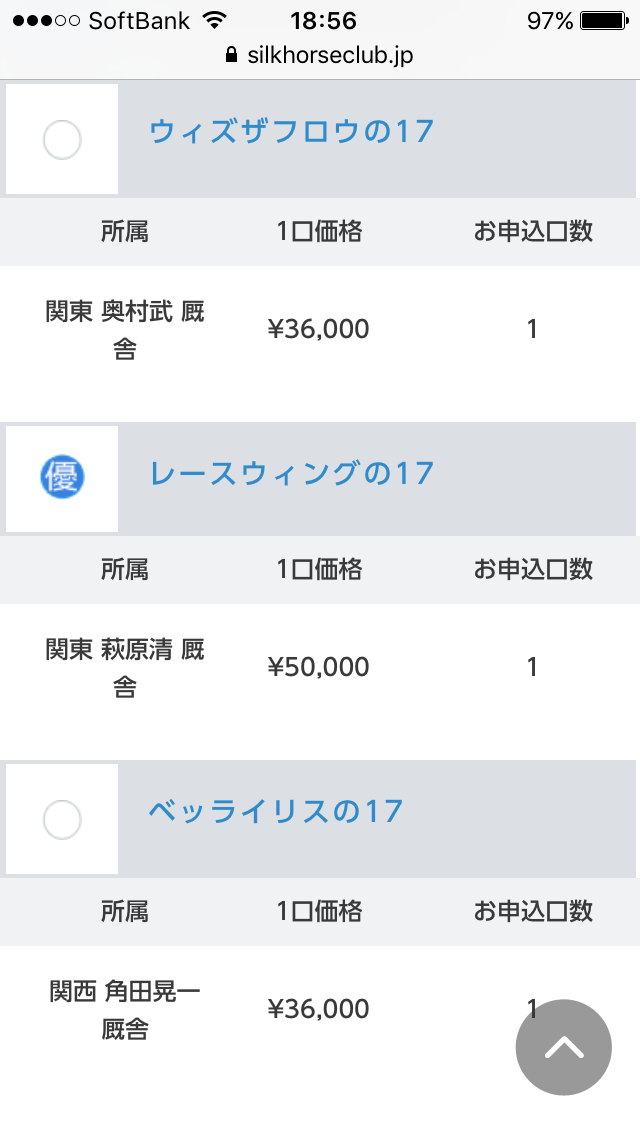Click 関西 角田晃一 厩舎 stable text
This screenshot has width=640, height=1136.
coord(125,1010)
